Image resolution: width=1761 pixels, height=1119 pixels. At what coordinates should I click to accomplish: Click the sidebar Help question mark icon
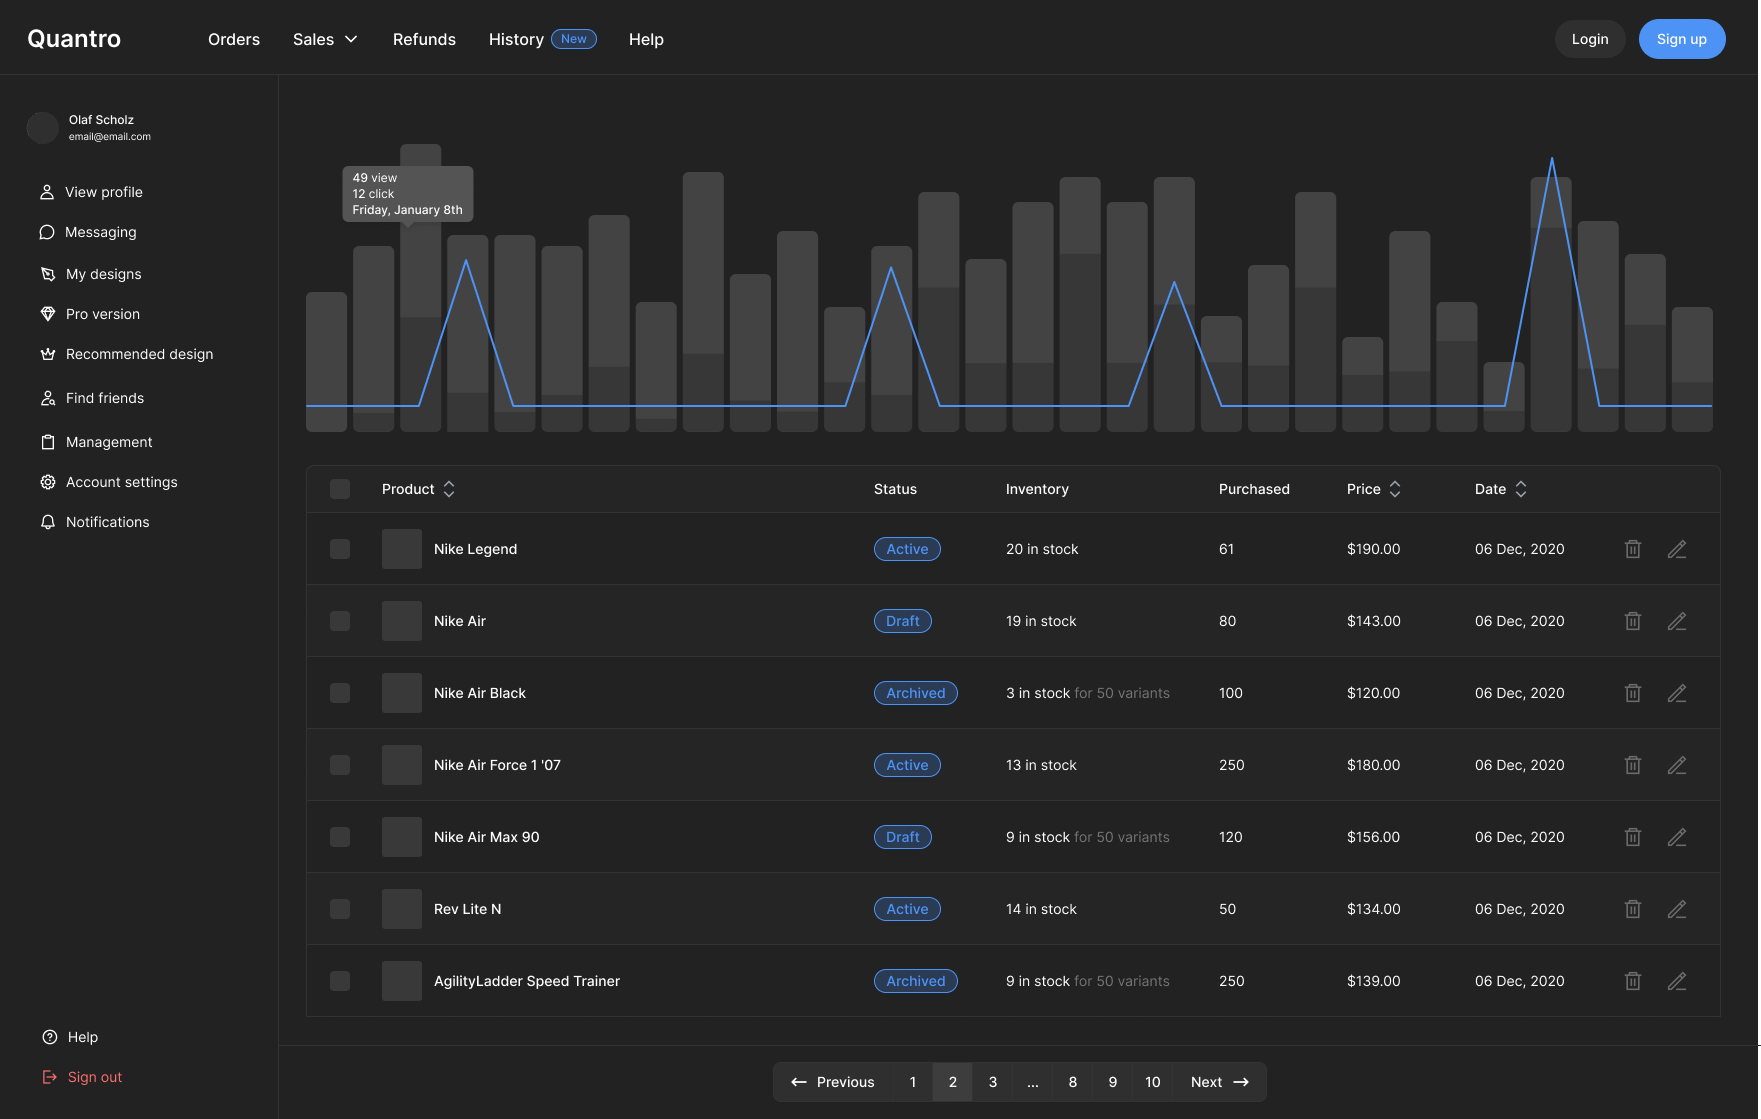point(50,1037)
